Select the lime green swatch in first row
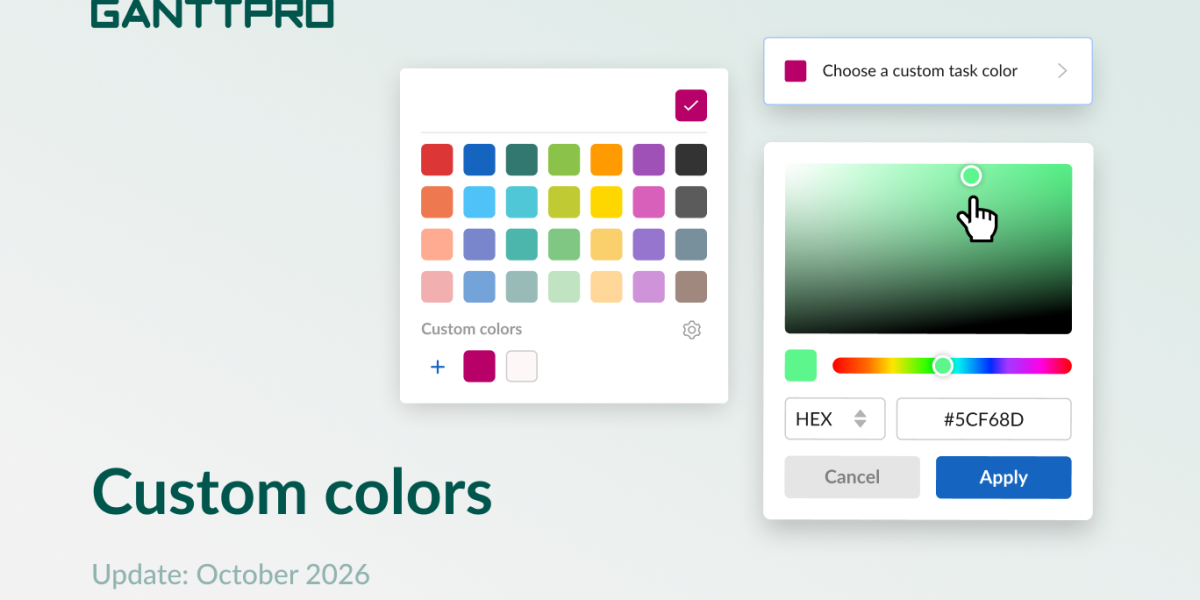Screen dimensions: 1200x600 click(x=564, y=160)
